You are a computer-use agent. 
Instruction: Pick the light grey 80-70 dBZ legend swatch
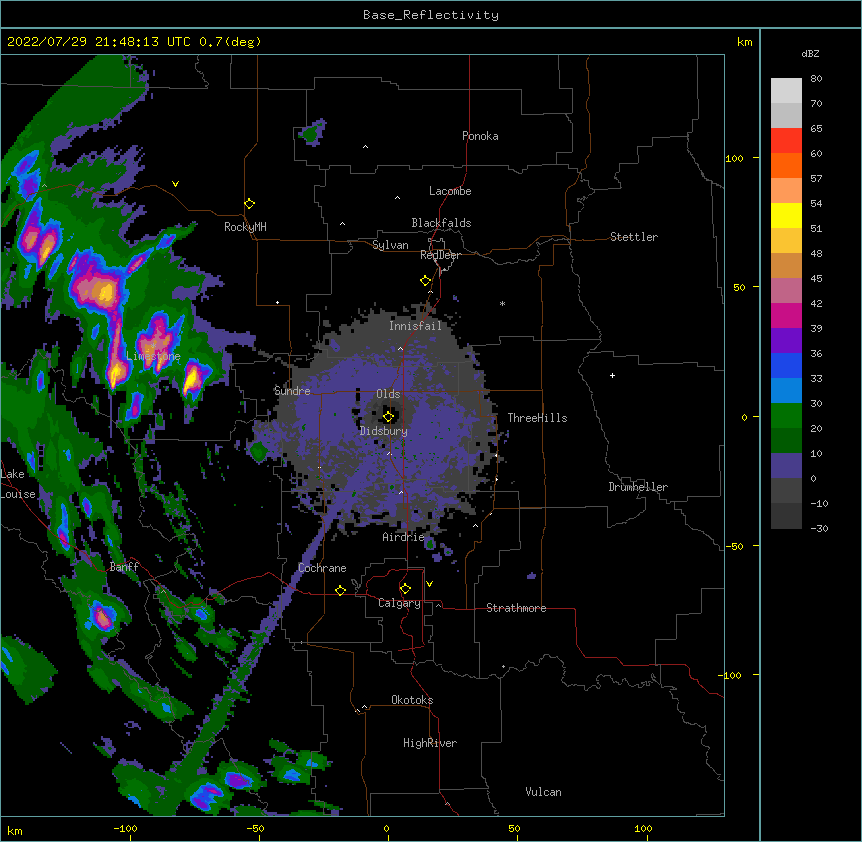point(786,91)
